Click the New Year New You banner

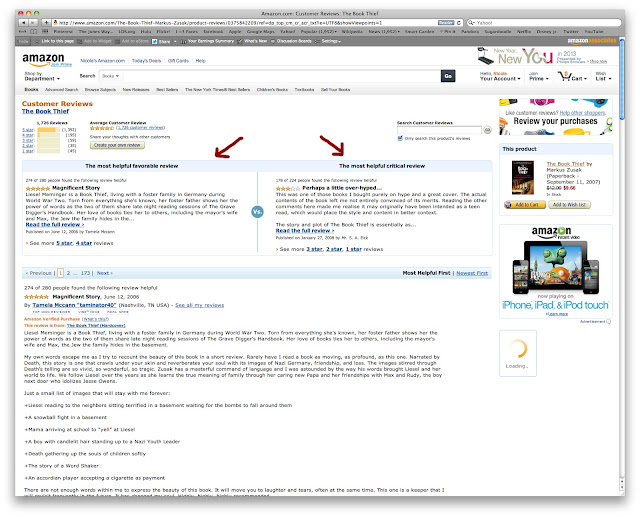click(x=542, y=57)
